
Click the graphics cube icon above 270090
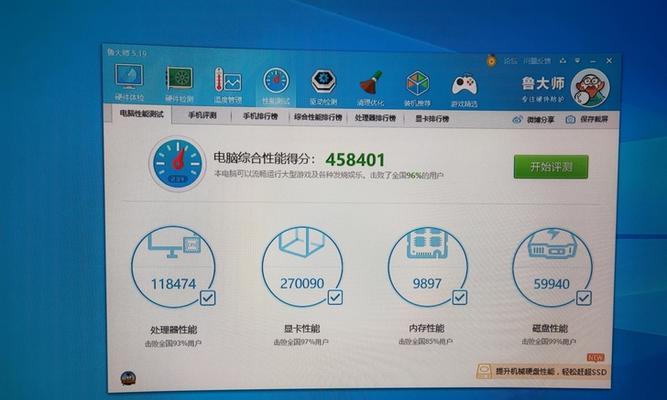[x=302, y=242]
